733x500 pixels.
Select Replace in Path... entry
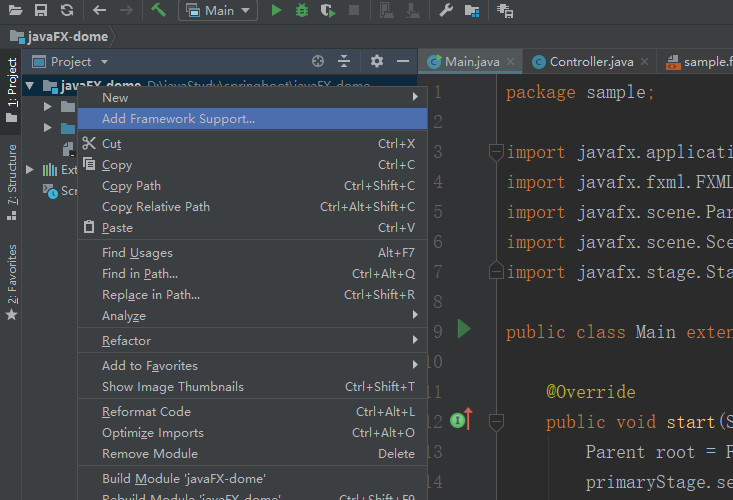252,294
